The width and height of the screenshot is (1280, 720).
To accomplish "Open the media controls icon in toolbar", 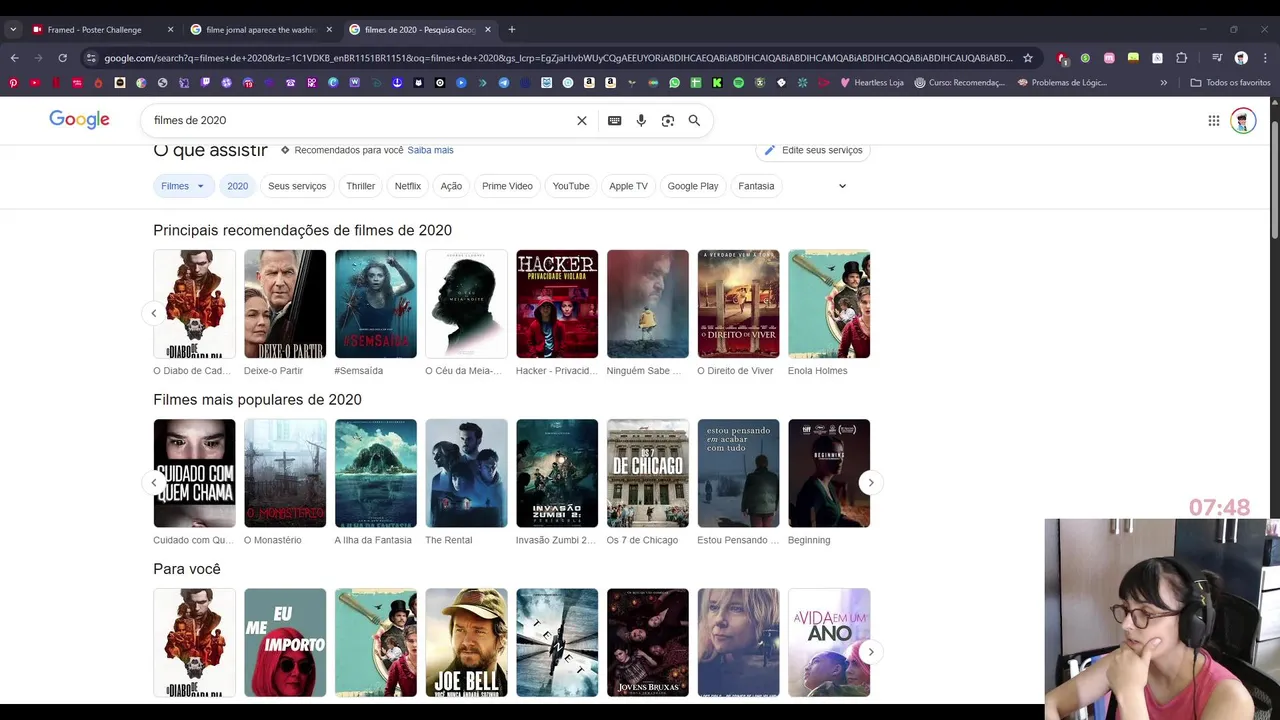I will click(x=1217, y=58).
